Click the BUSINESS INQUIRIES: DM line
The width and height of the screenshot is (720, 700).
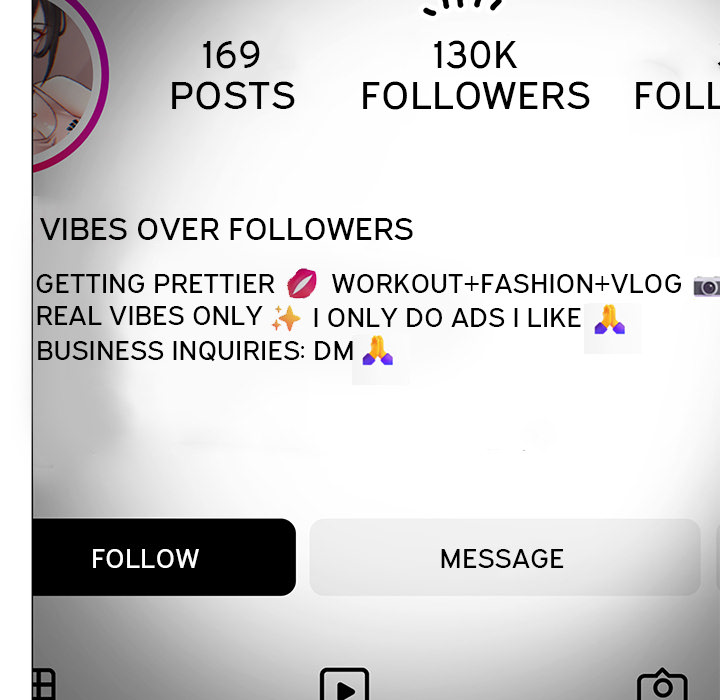point(195,351)
